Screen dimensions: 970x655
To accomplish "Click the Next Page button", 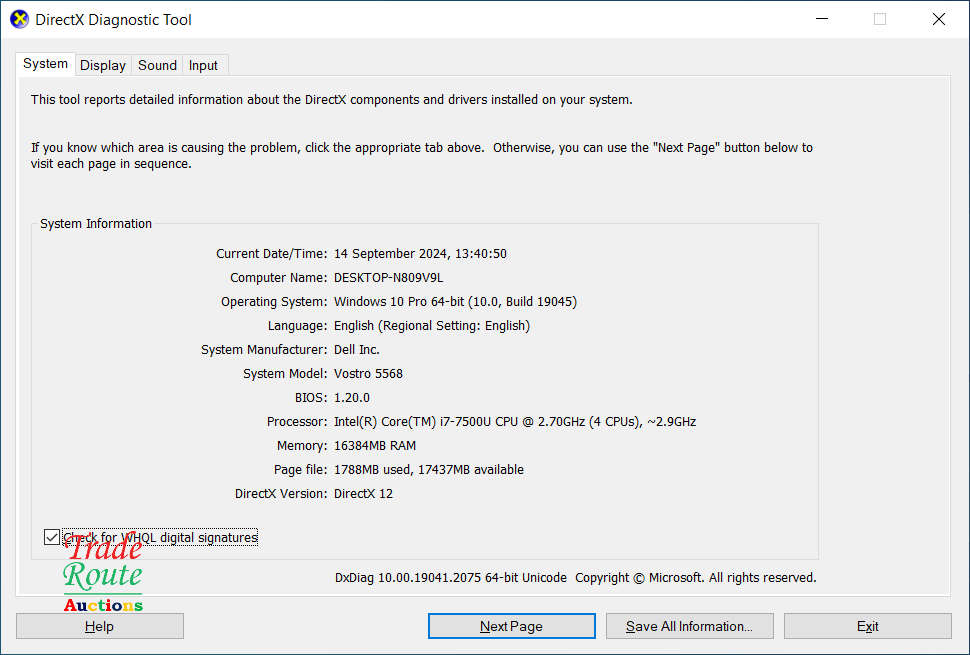I will click(511, 626).
